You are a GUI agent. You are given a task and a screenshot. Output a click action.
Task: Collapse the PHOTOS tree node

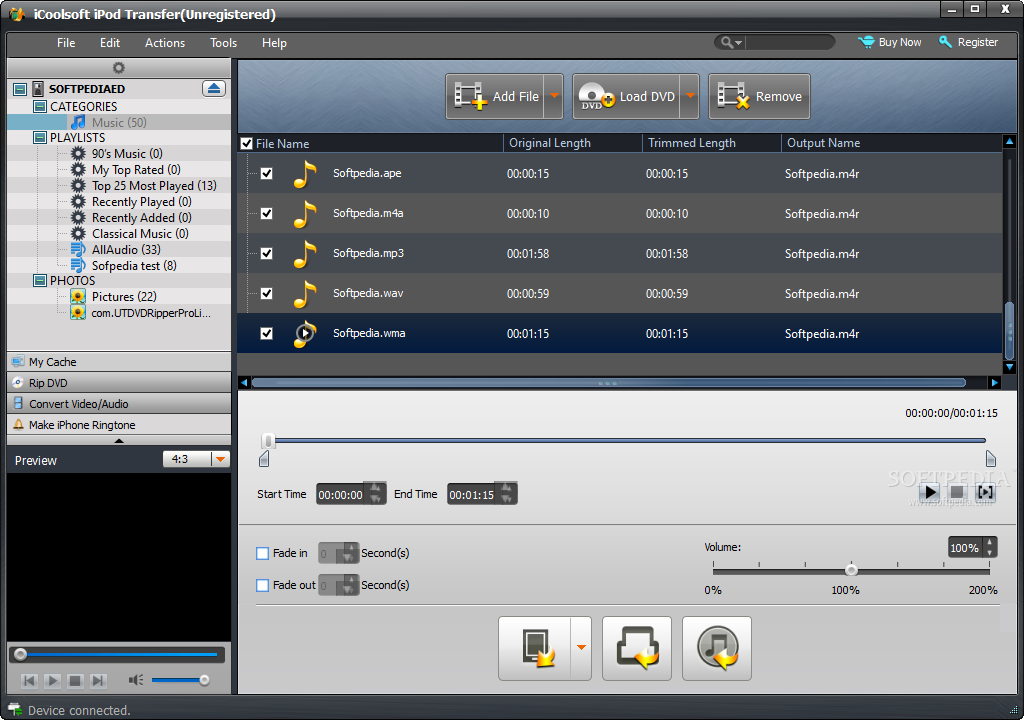(40, 281)
